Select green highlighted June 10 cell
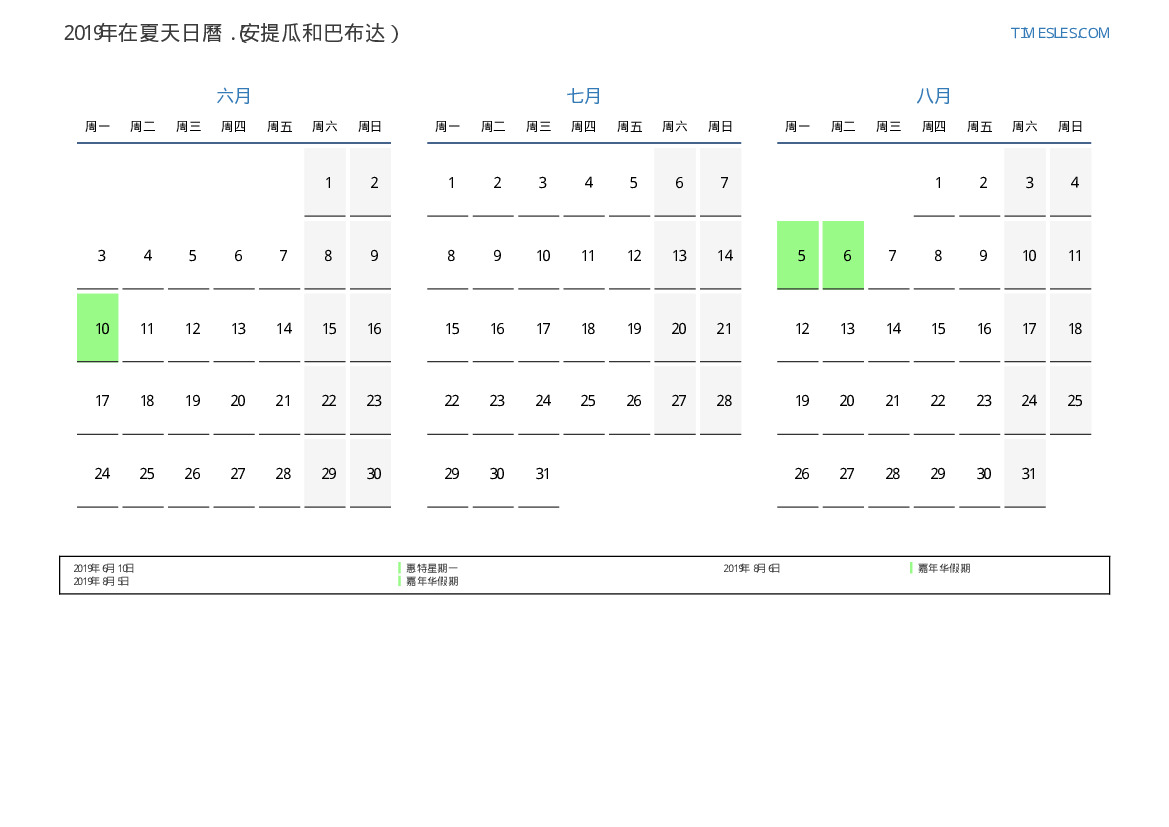This screenshot has height=827, width=1169. [98, 328]
